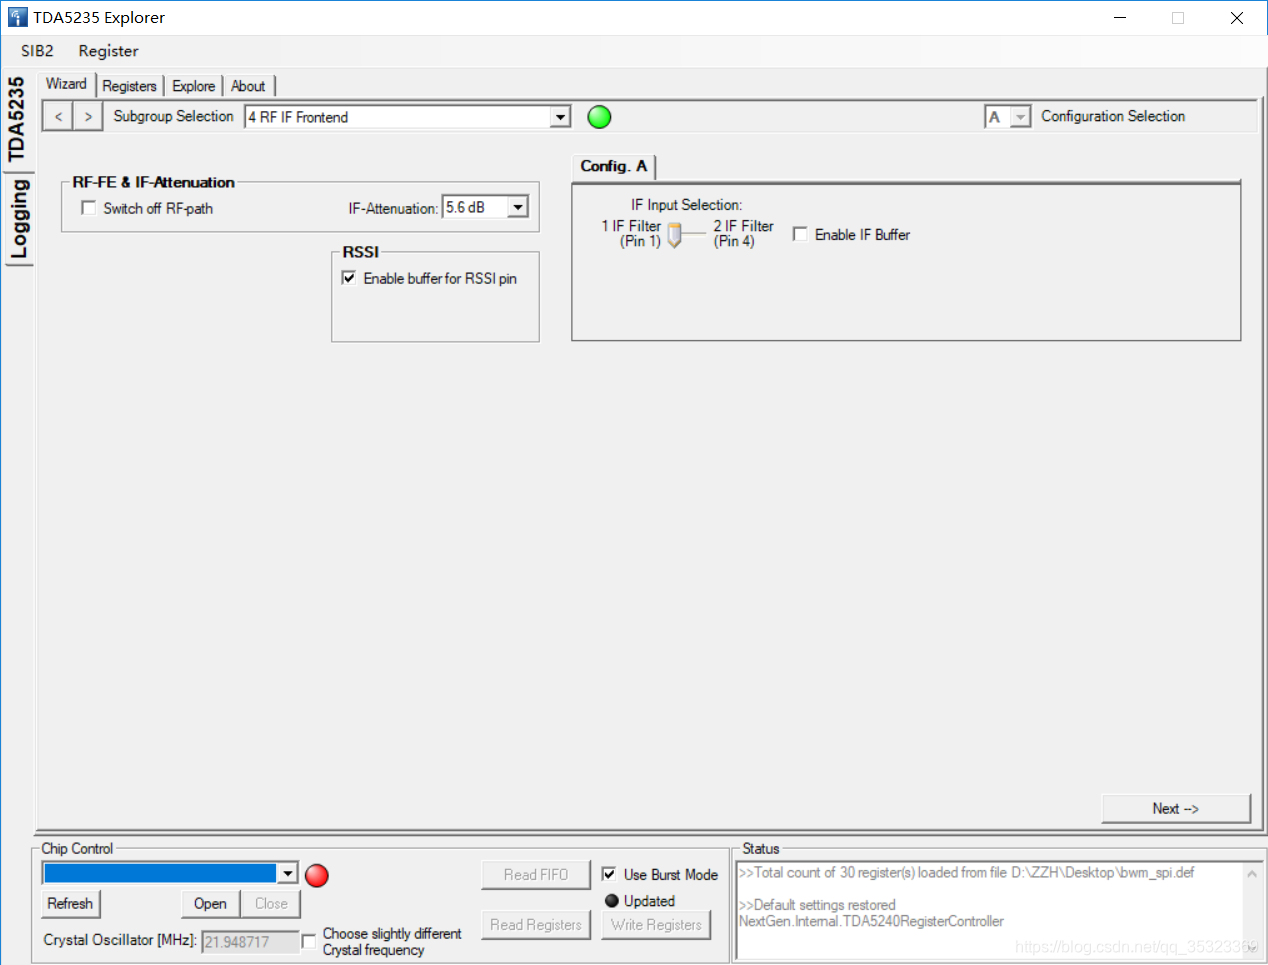Close the TDA5235 Explorer window
The image size is (1268, 965).
(1237, 17)
